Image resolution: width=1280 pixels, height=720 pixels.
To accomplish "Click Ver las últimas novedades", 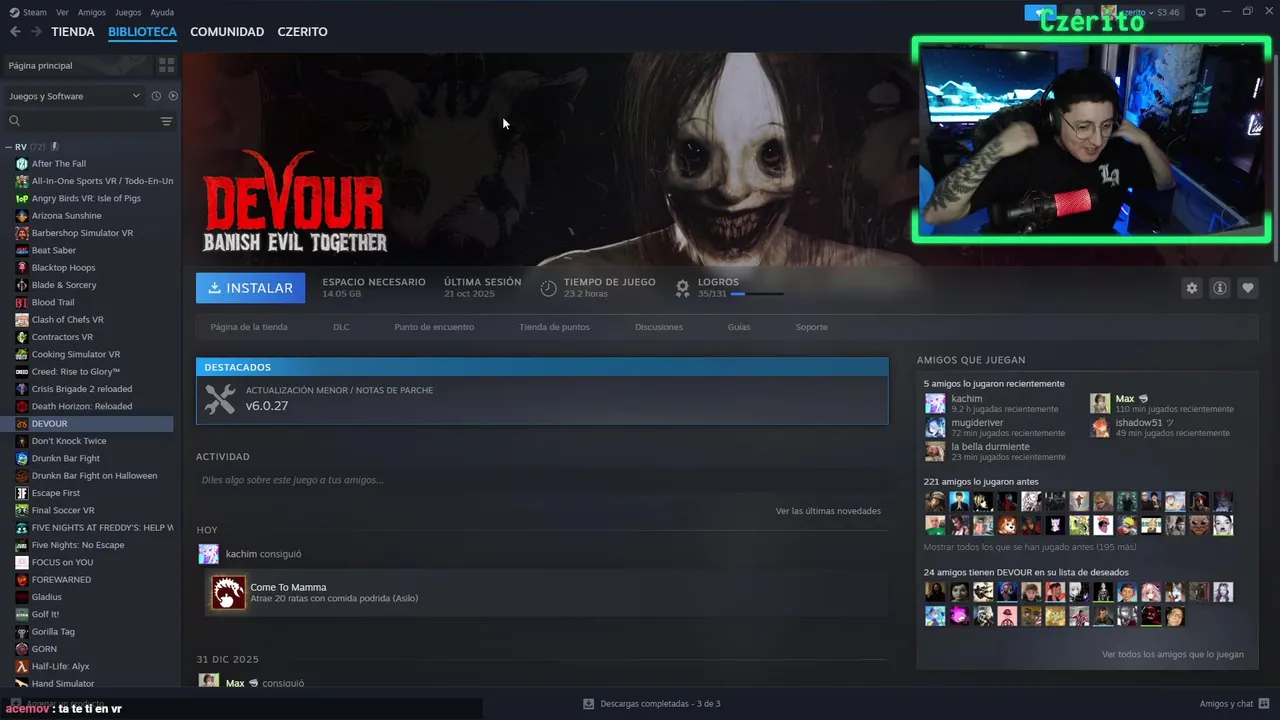I will (828, 511).
